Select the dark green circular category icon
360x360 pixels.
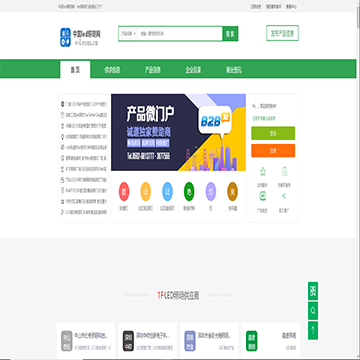click(189, 191)
